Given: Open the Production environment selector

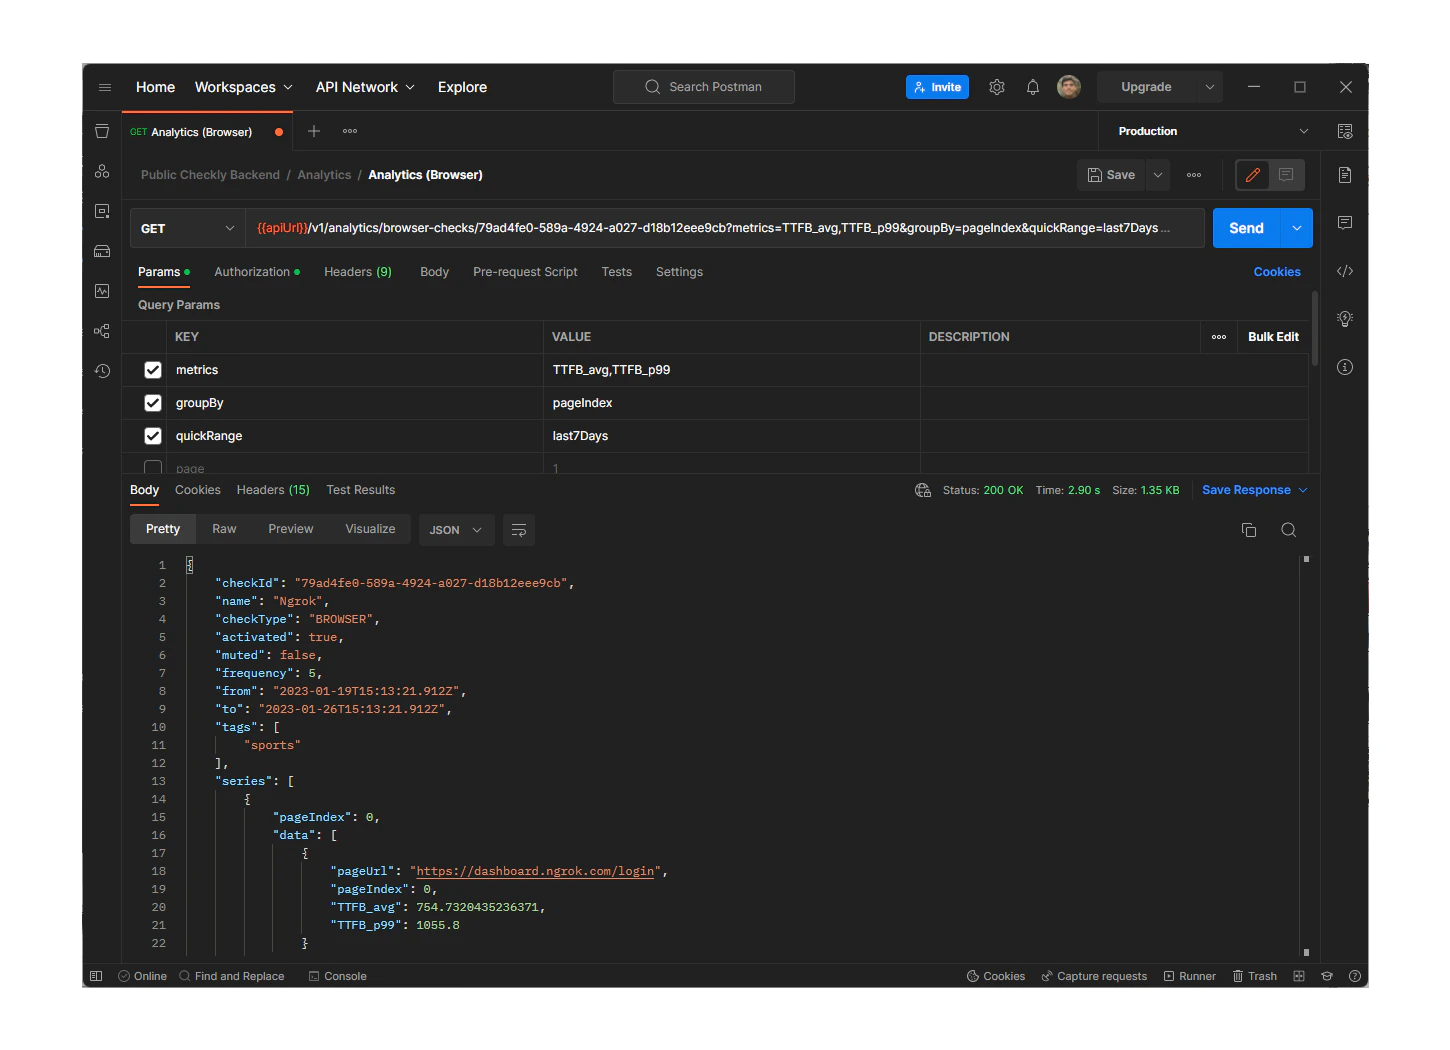Looking at the screenshot, I should pos(1210,131).
